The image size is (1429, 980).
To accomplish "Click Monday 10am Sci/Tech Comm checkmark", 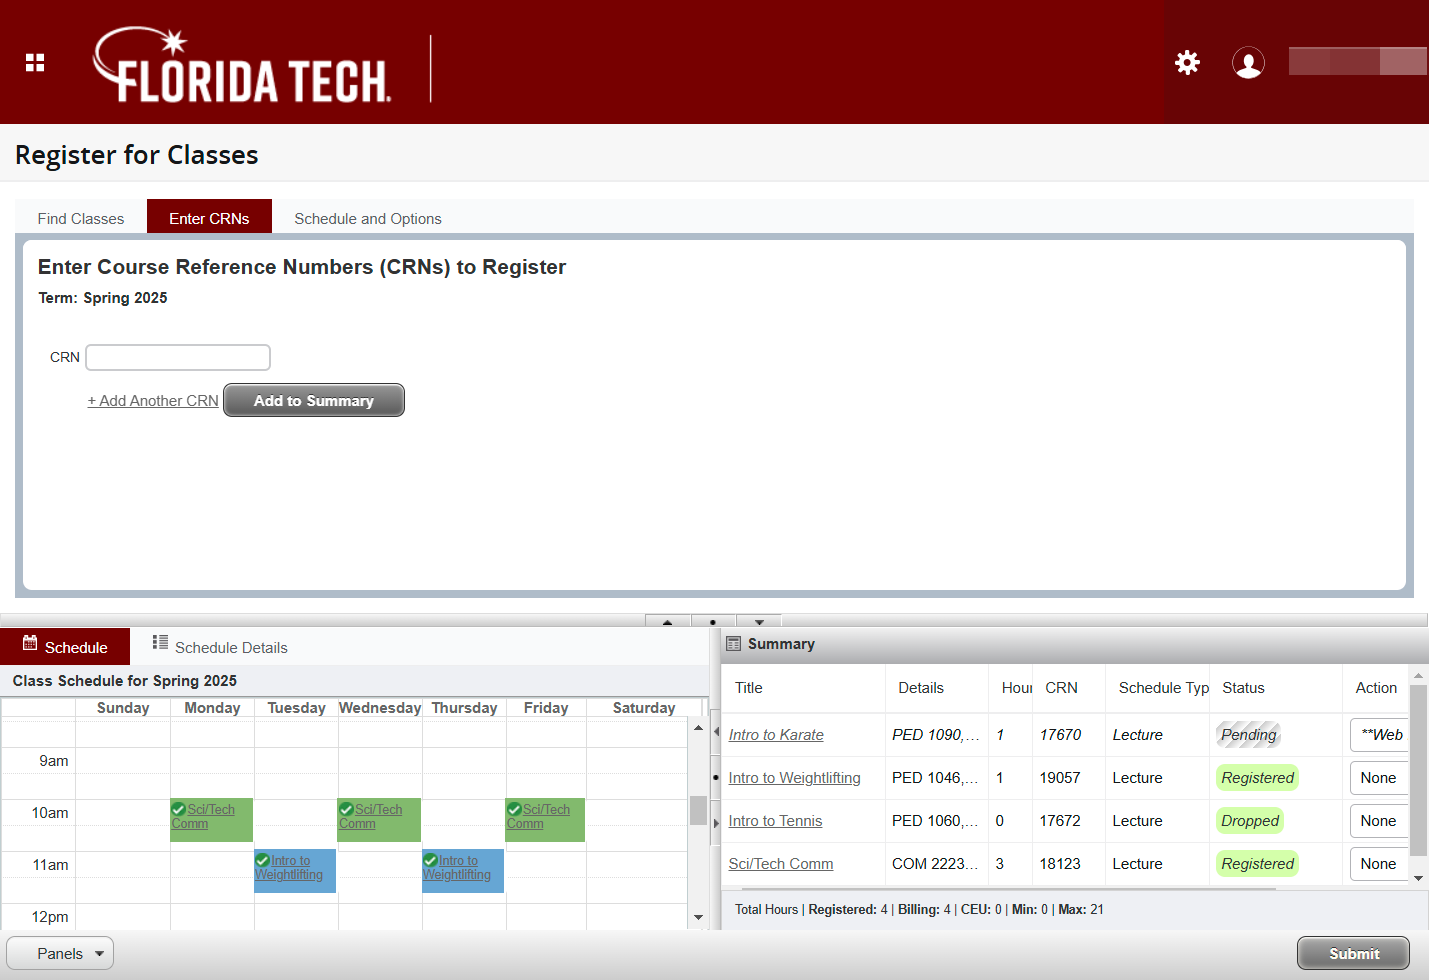I will click(x=178, y=809).
